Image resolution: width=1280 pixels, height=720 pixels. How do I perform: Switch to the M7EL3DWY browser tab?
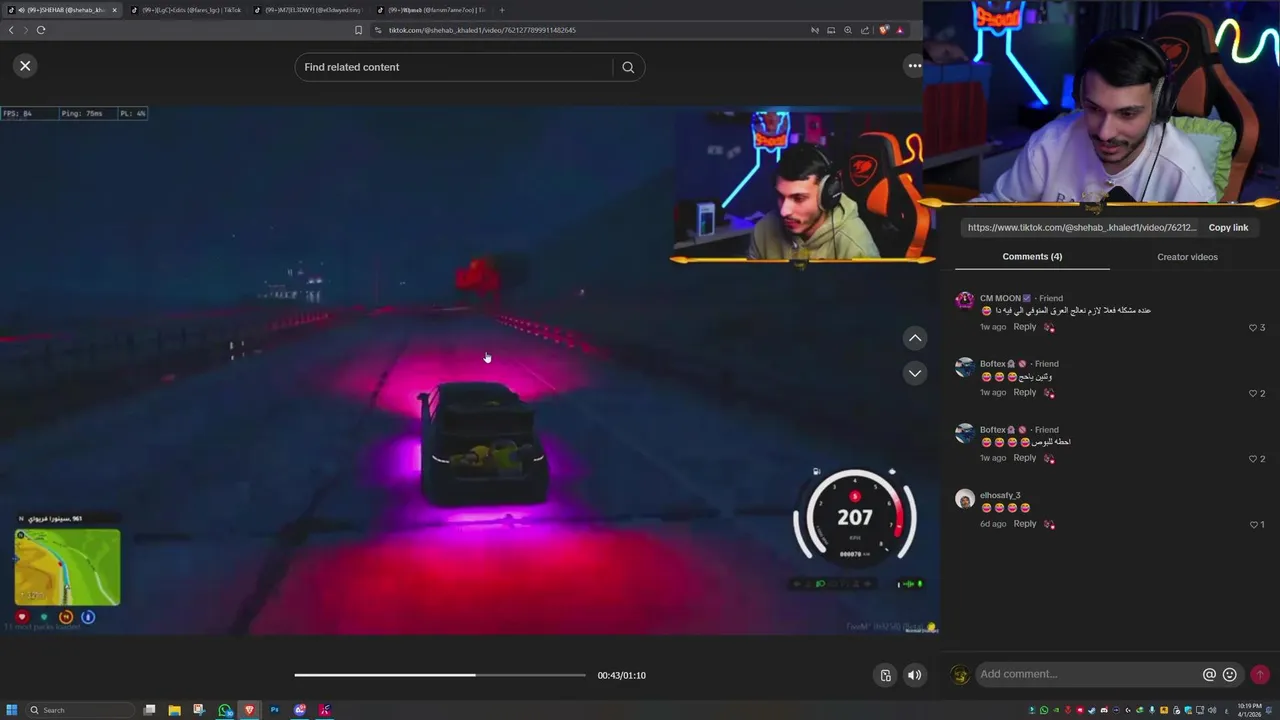click(x=310, y=10)
